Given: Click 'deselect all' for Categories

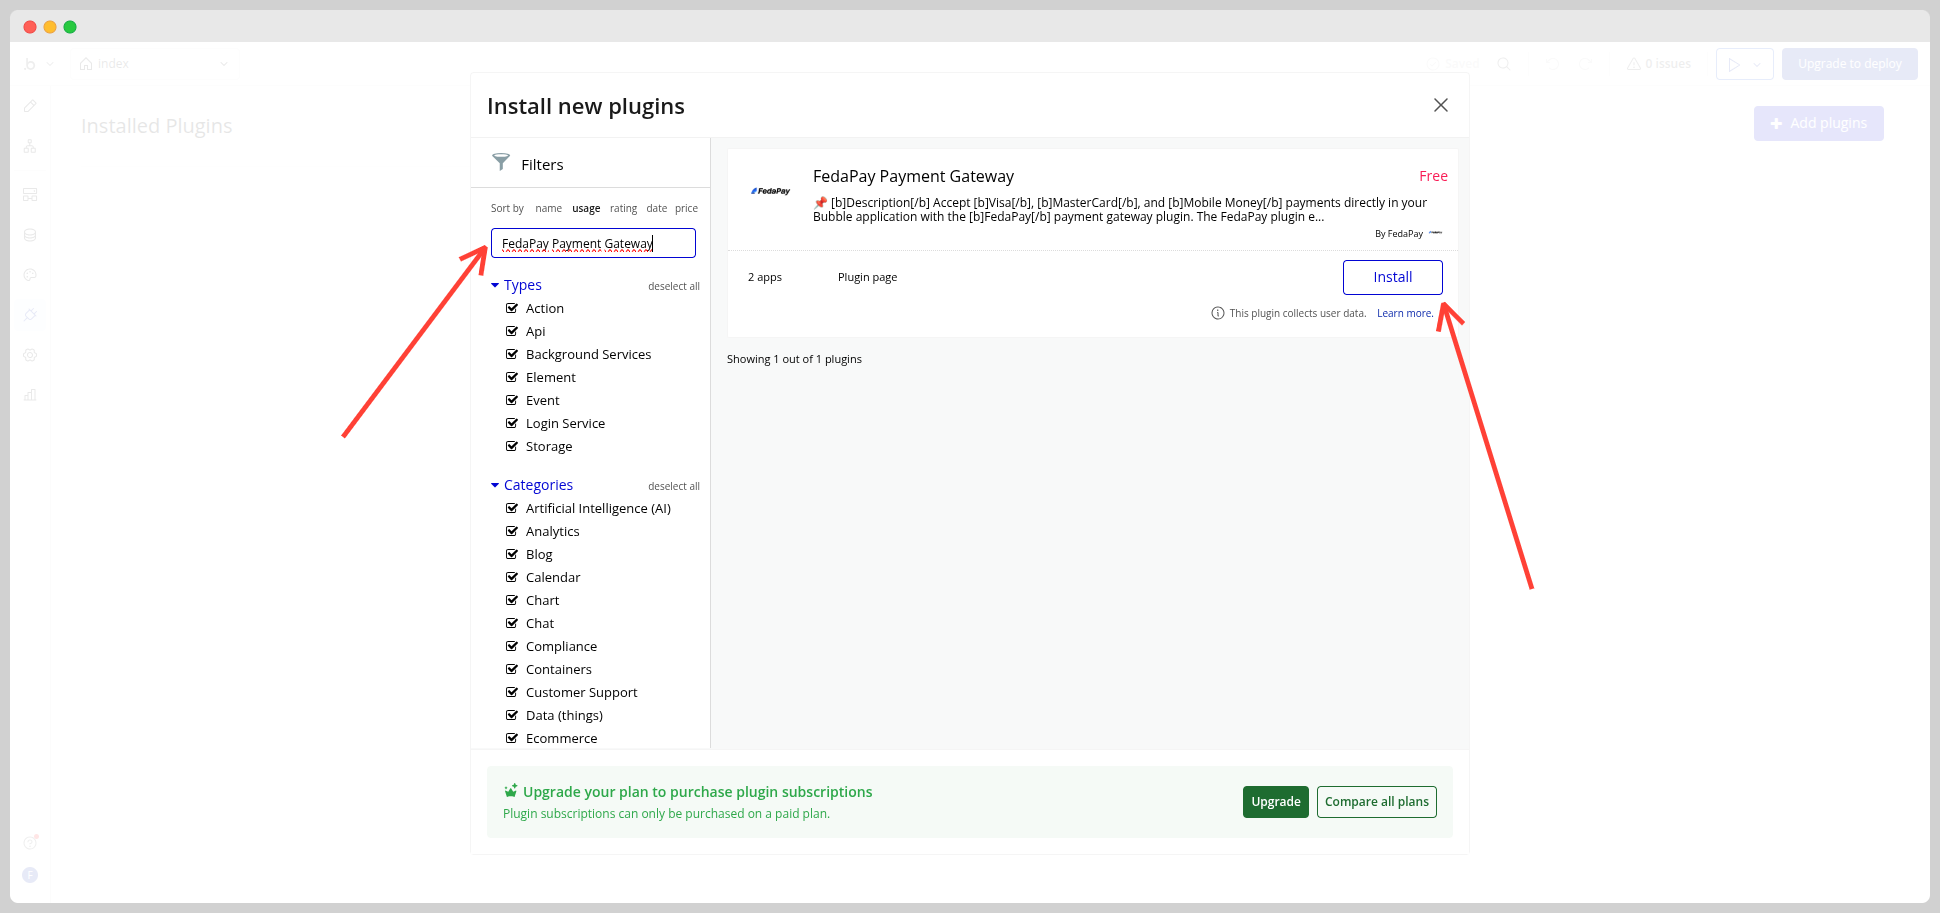Looking at the screenshot, I should (673, 486).
